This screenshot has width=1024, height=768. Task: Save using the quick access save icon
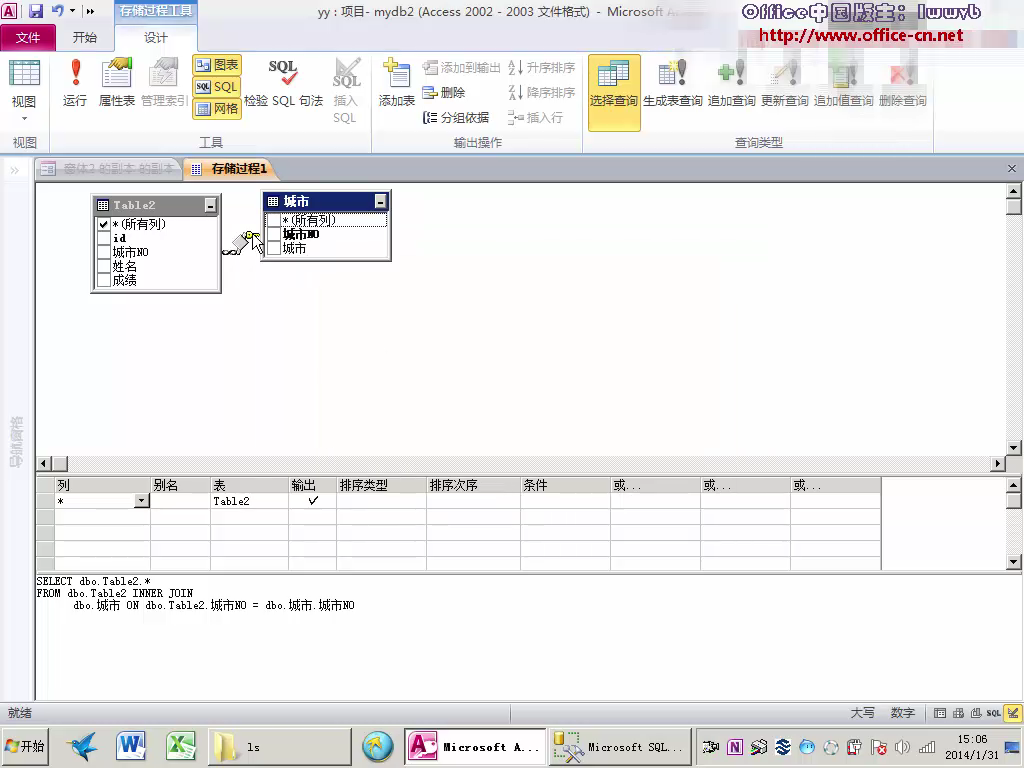click(36, 11)
